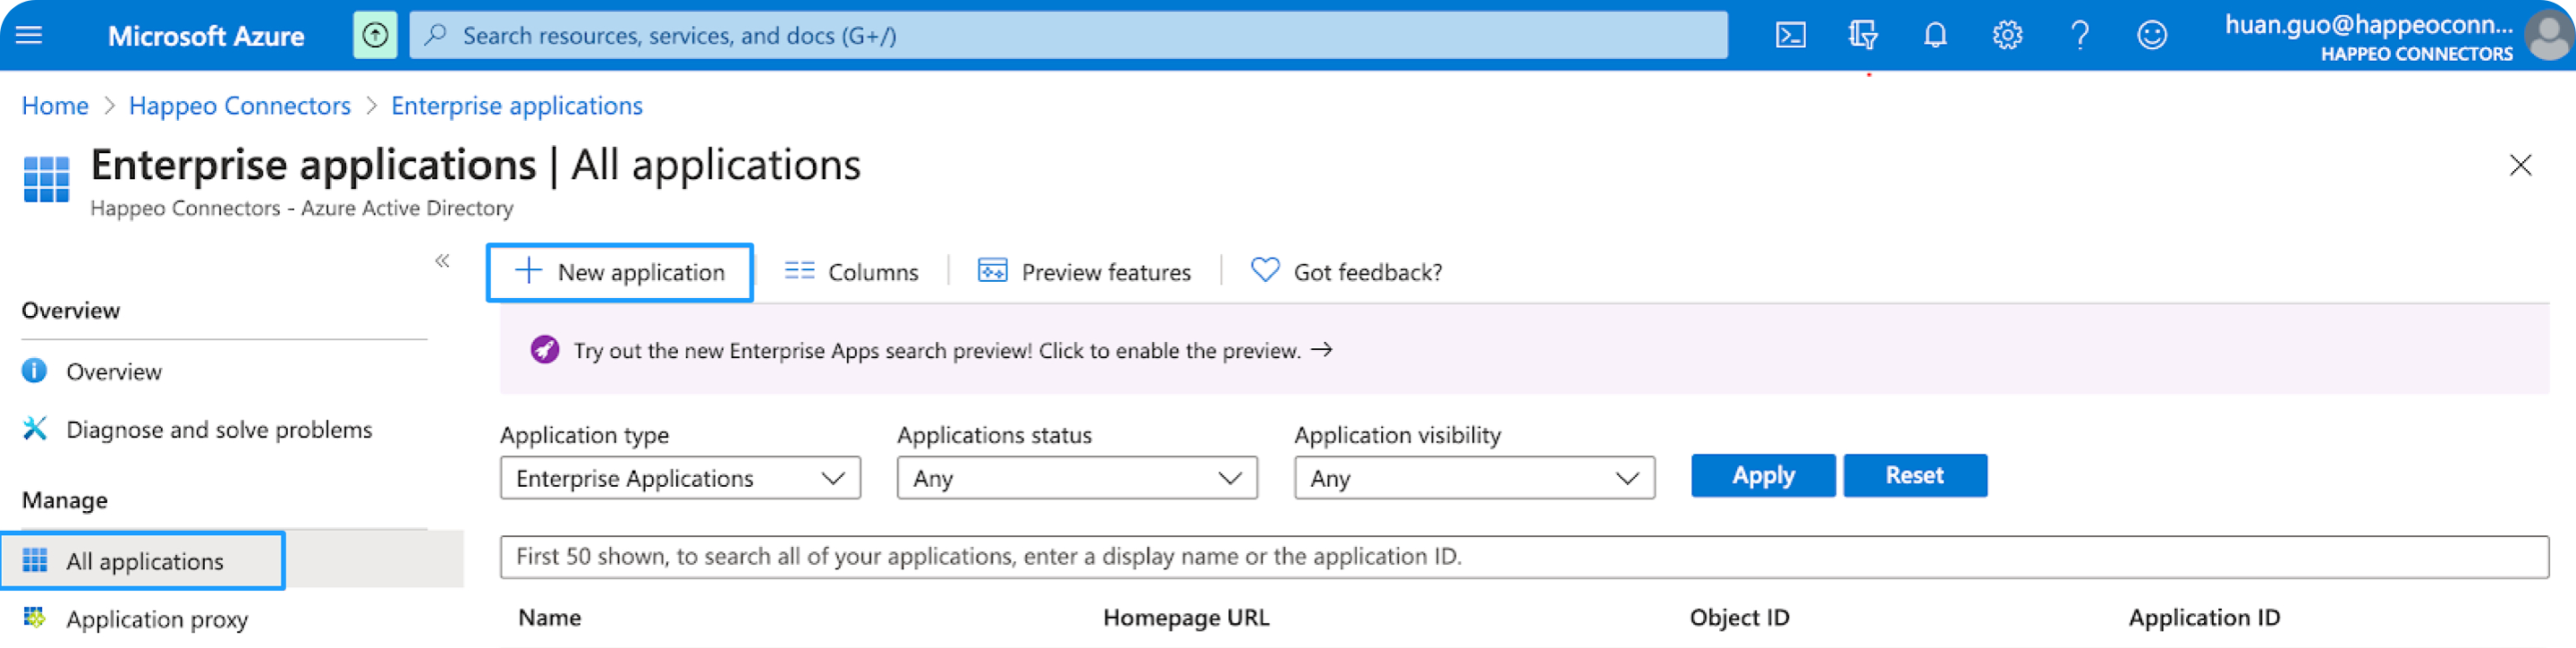This screenshot has width=2576, height=648.
Task: Open Enterprise applications breadcrumb
Action: point(517,105)
